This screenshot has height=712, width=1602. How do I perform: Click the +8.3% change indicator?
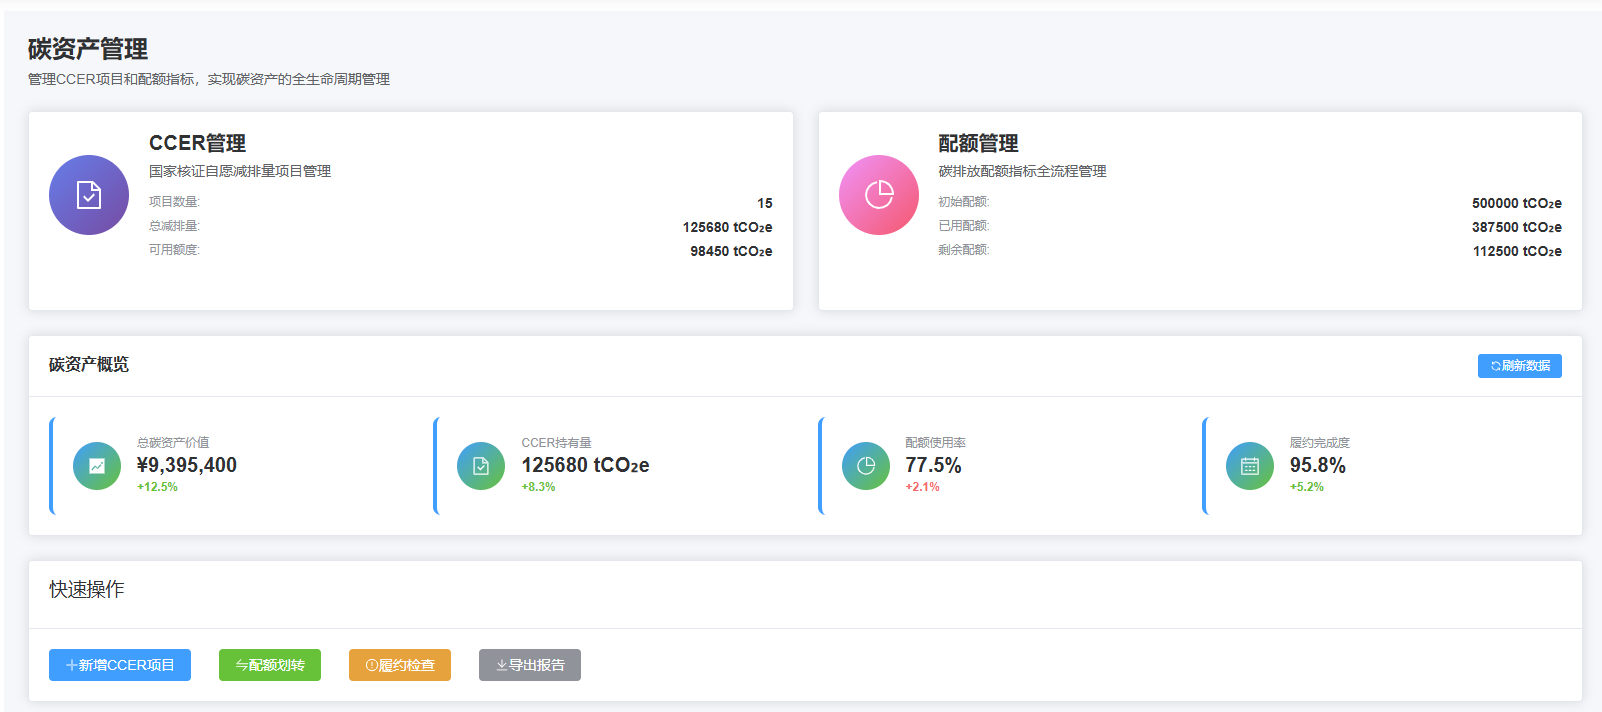click(538, 487)
